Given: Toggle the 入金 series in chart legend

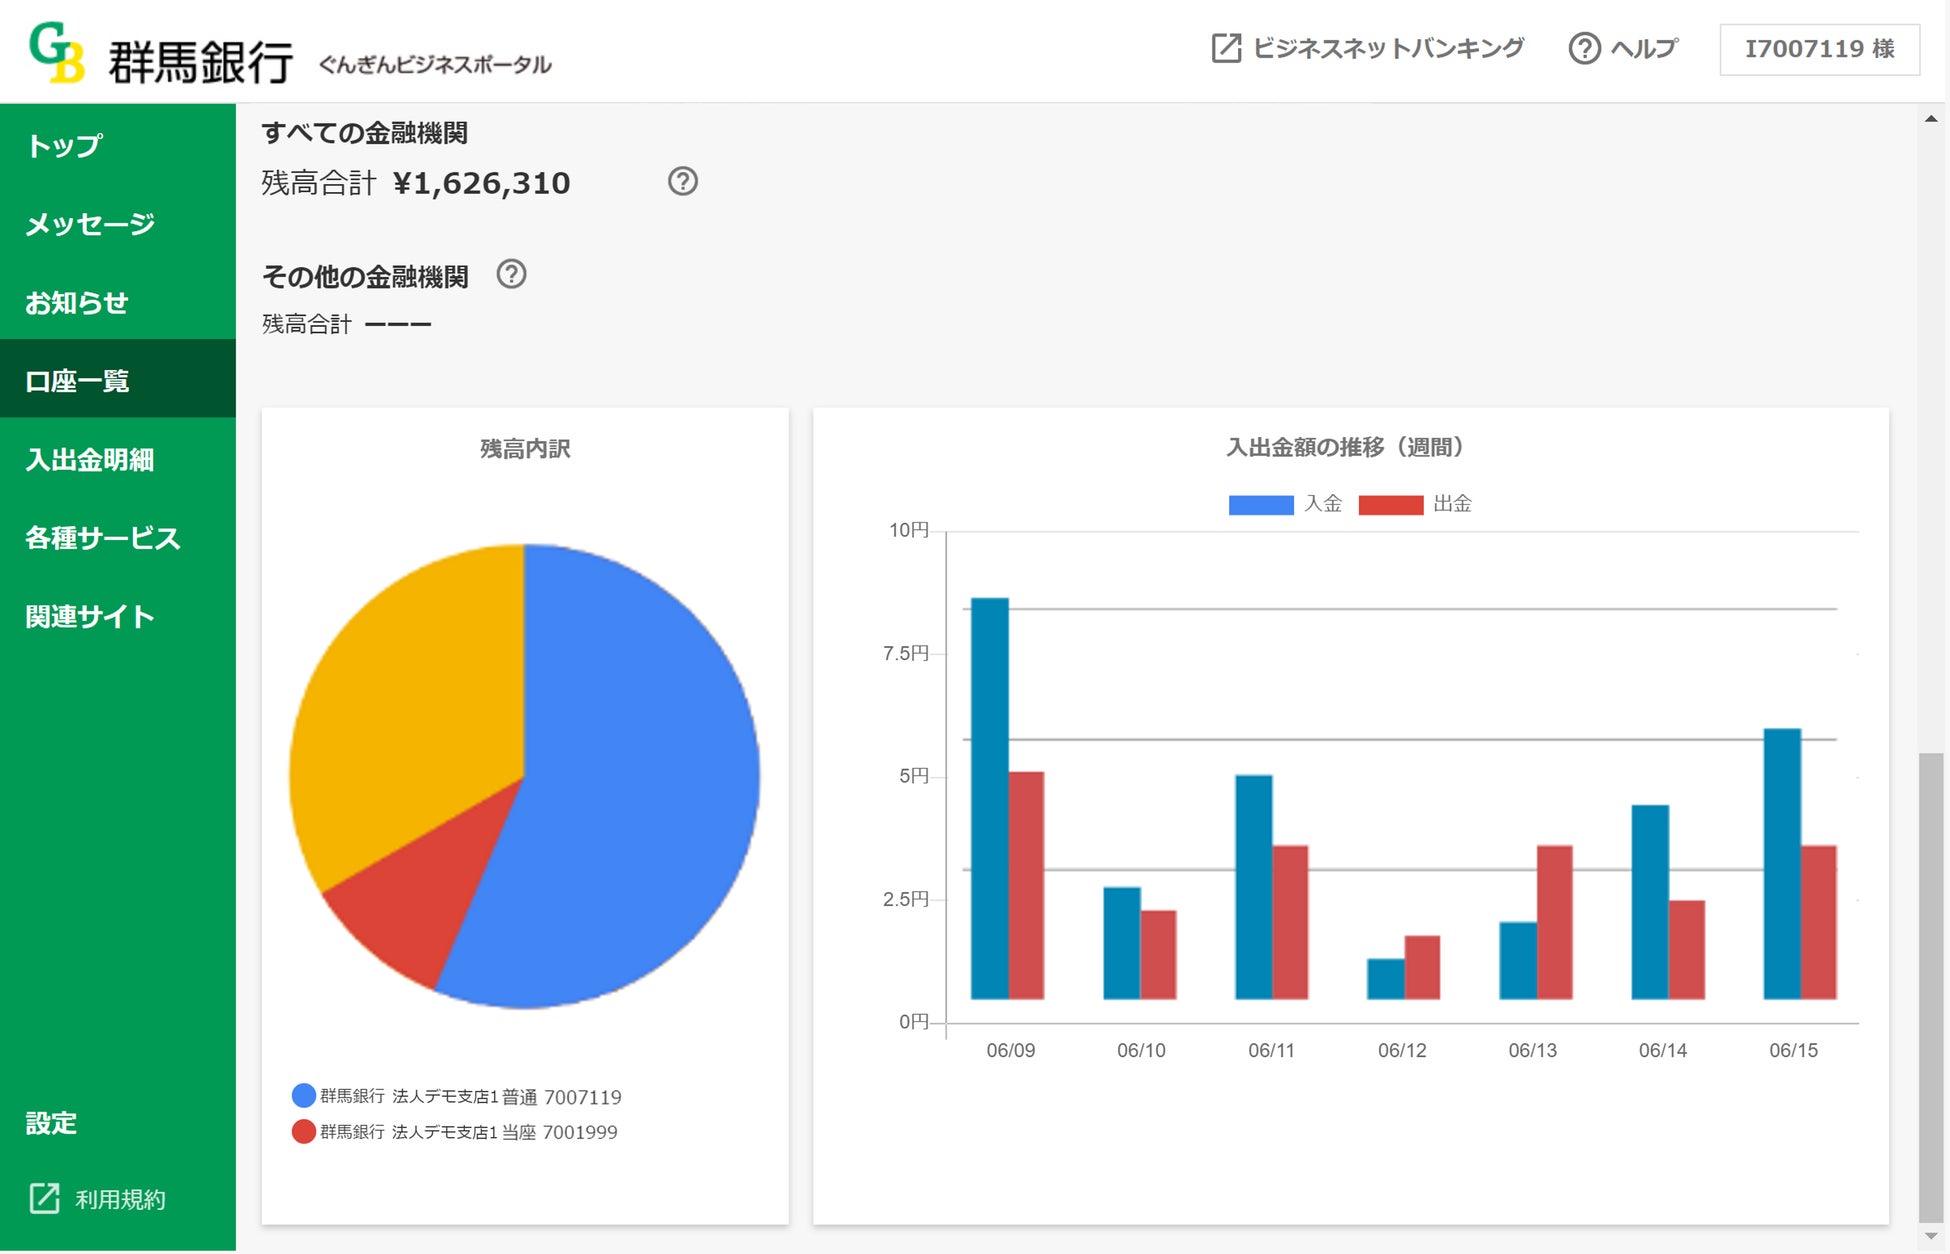Looking at the screenshot, I should pyautogui.click(x=1260, y=504).
